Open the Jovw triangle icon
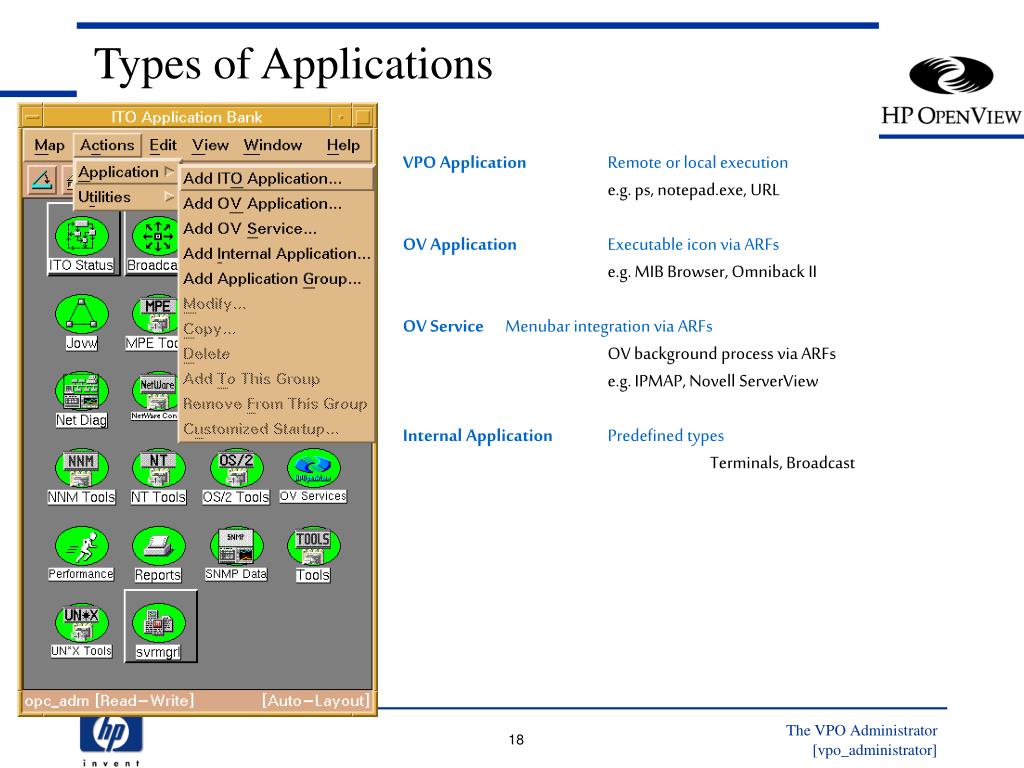Viewport: 1024px width, 768px height. tap(82, 314)
